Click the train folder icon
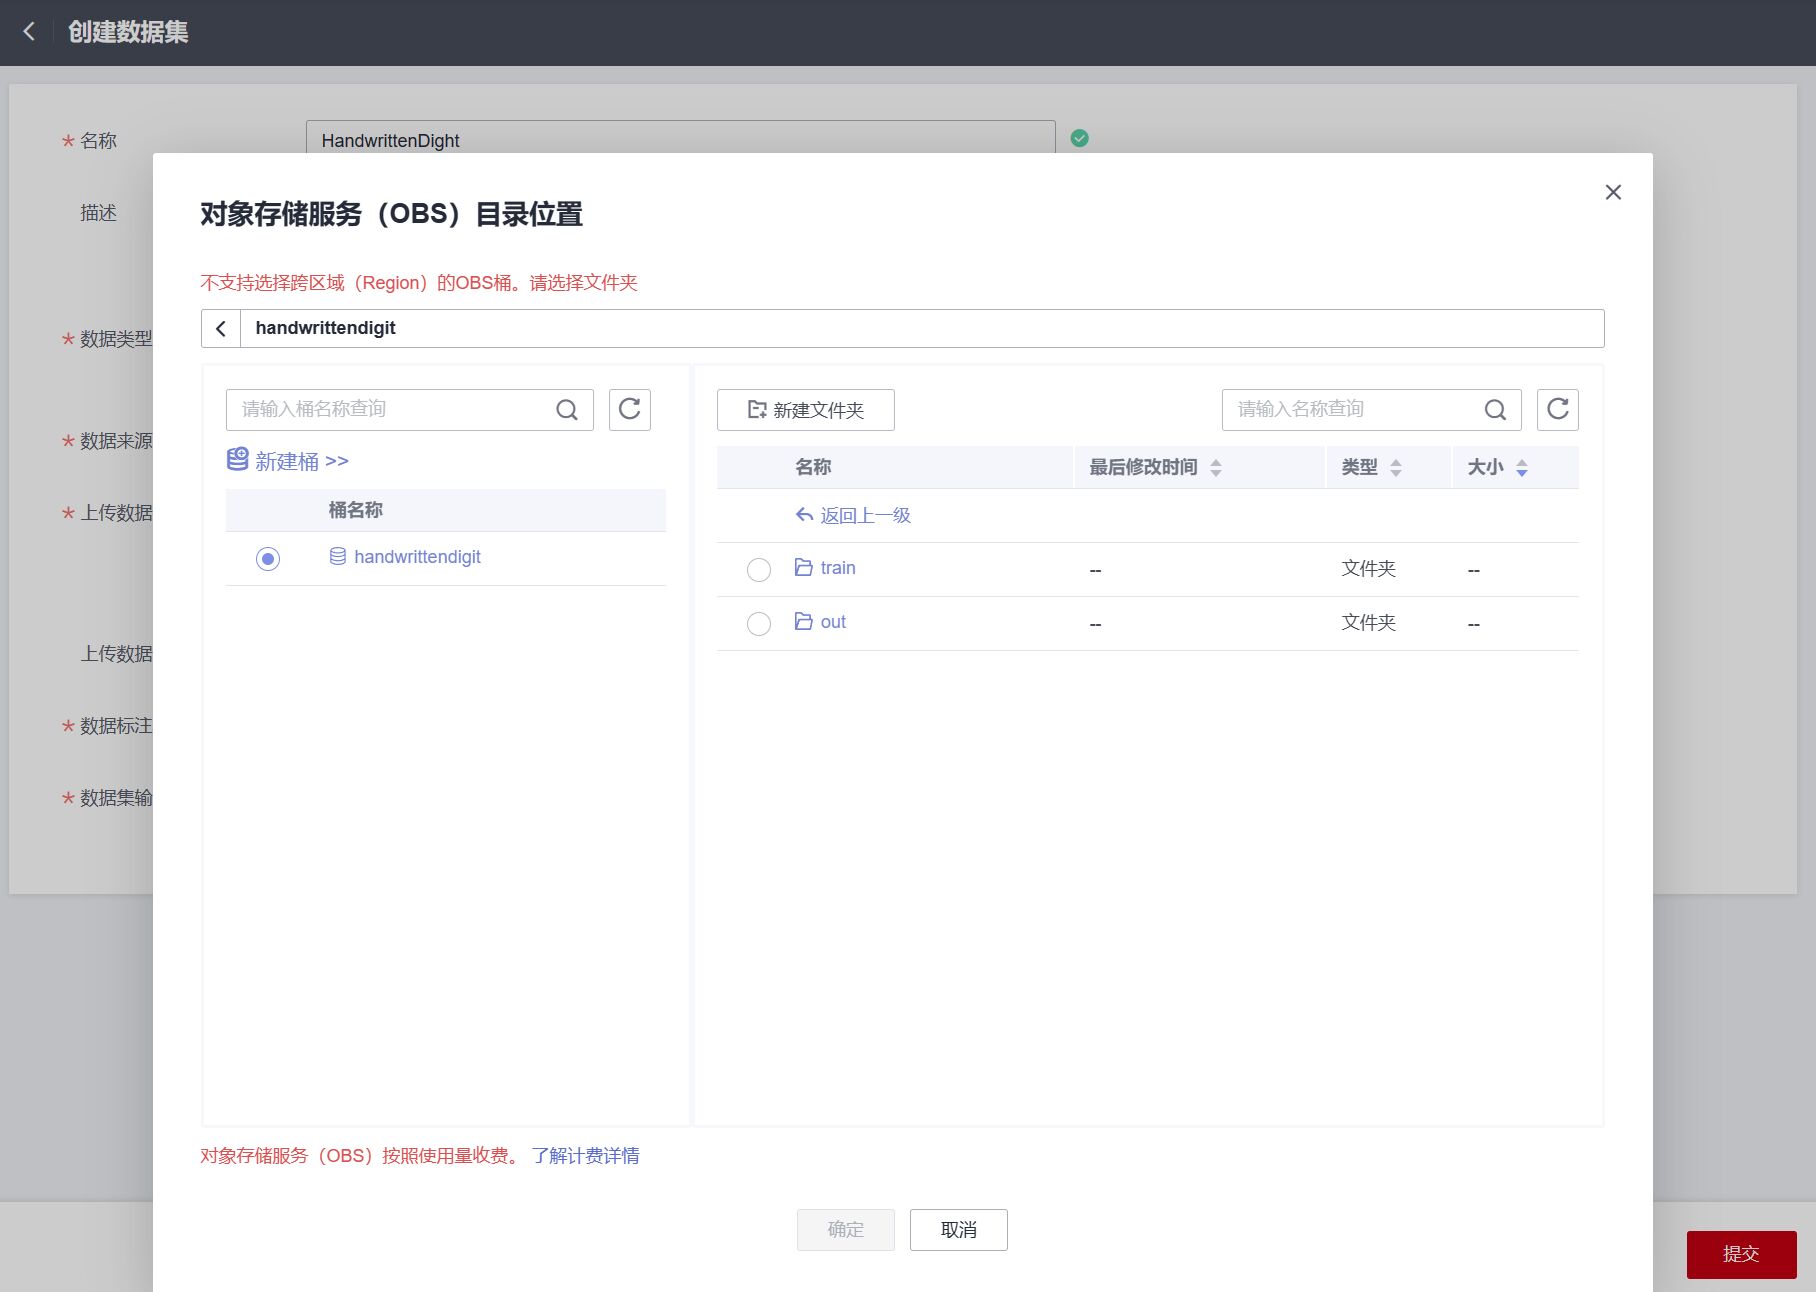This screenshot has height=1292, width=1816. click(803, 567)
